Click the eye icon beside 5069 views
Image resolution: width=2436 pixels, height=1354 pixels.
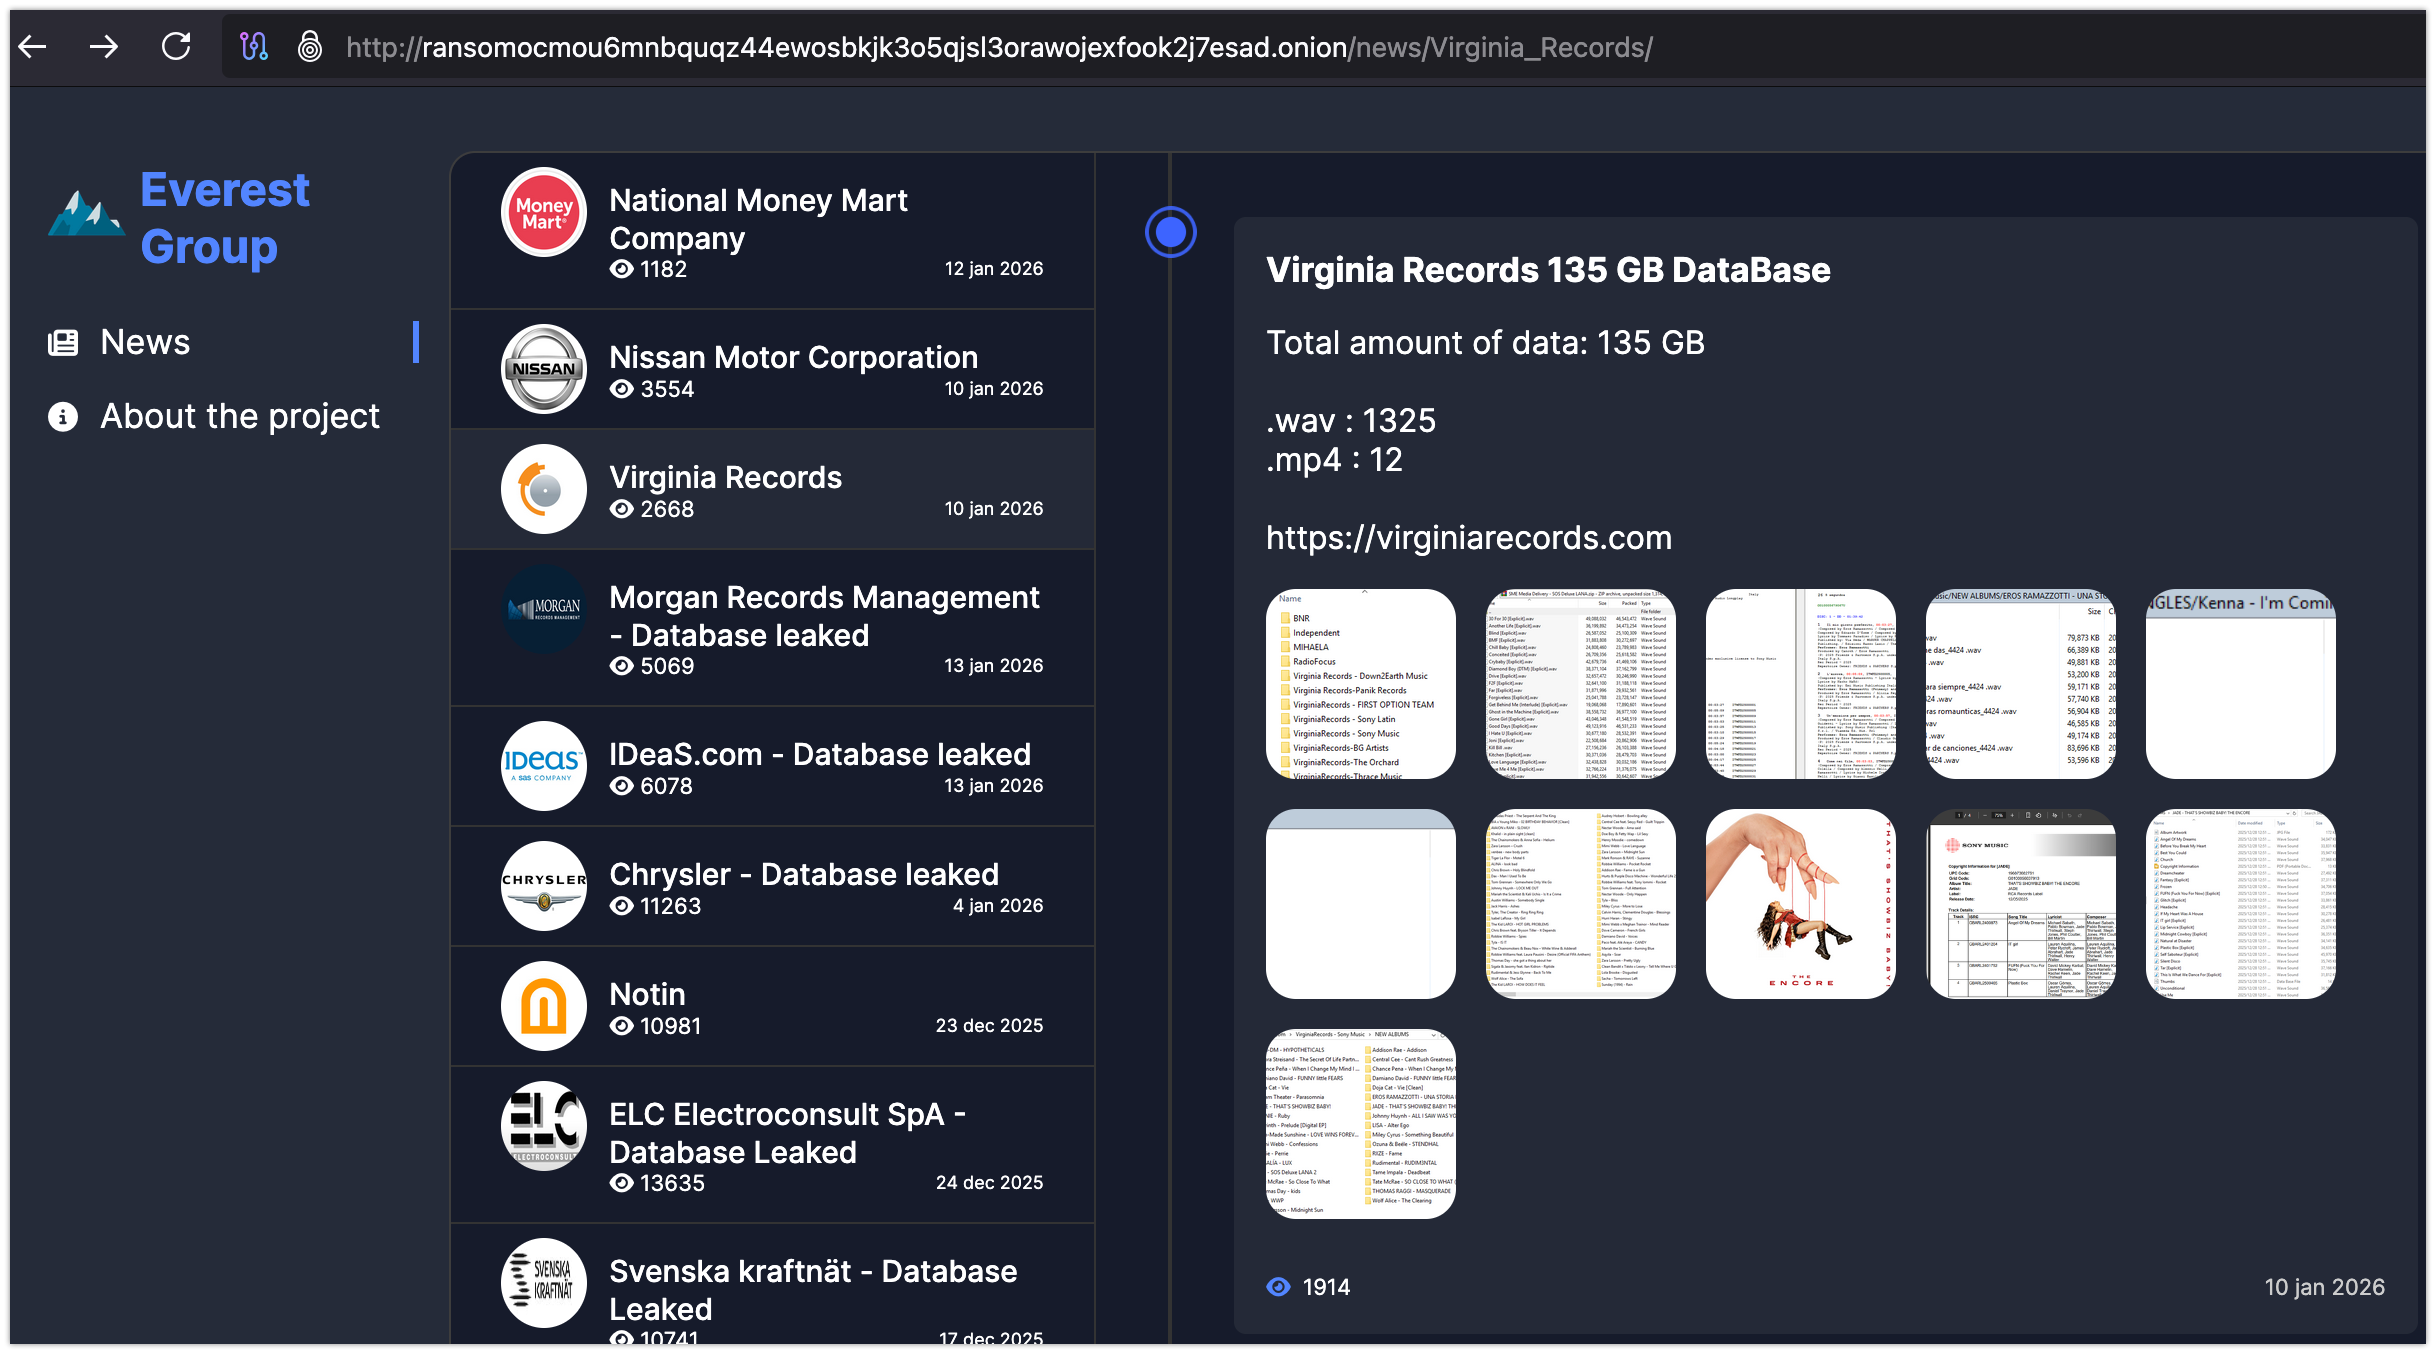pyautogui.click(x=622, y=666)
